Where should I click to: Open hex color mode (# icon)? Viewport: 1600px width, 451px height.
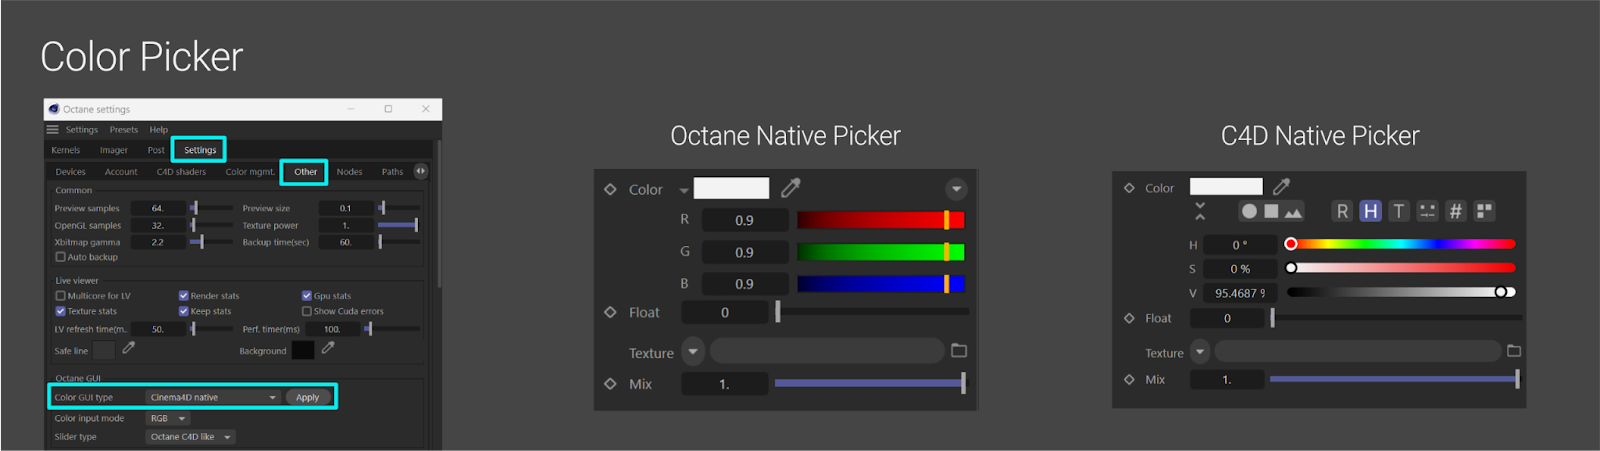(x=1456, y=211)
